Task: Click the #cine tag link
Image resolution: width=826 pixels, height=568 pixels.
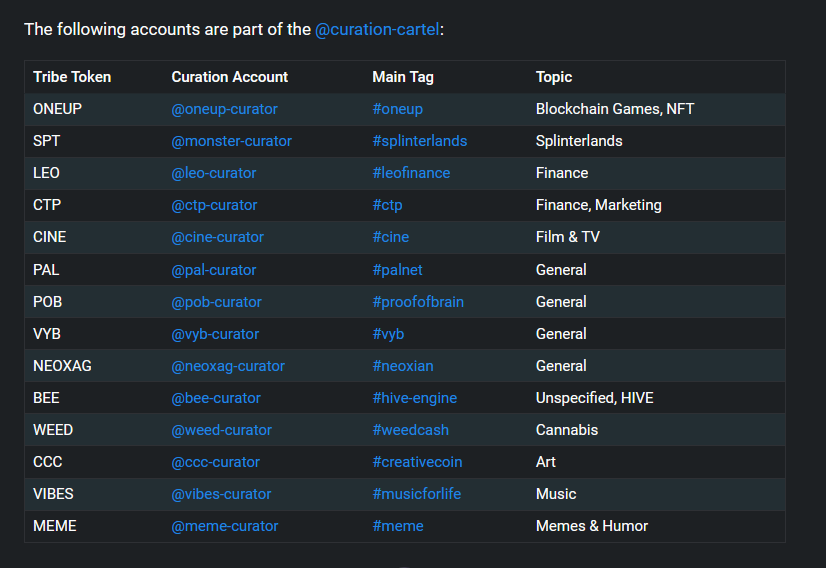Action: [391, 237]
